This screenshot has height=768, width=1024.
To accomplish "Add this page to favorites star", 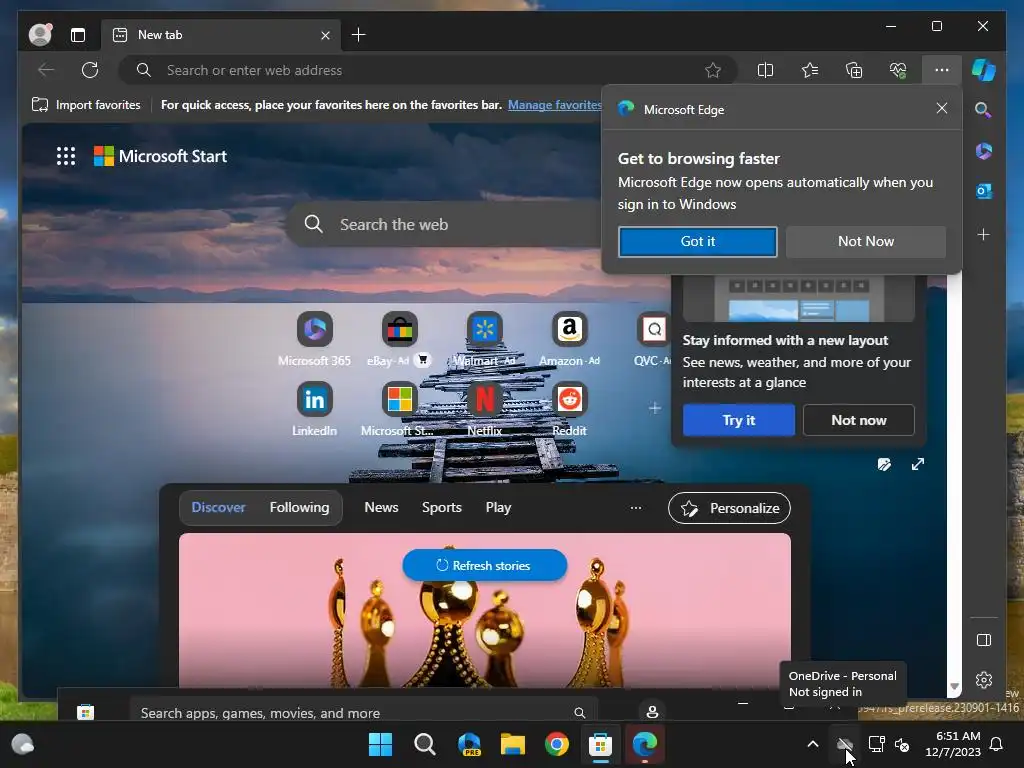I will point(713,70).
